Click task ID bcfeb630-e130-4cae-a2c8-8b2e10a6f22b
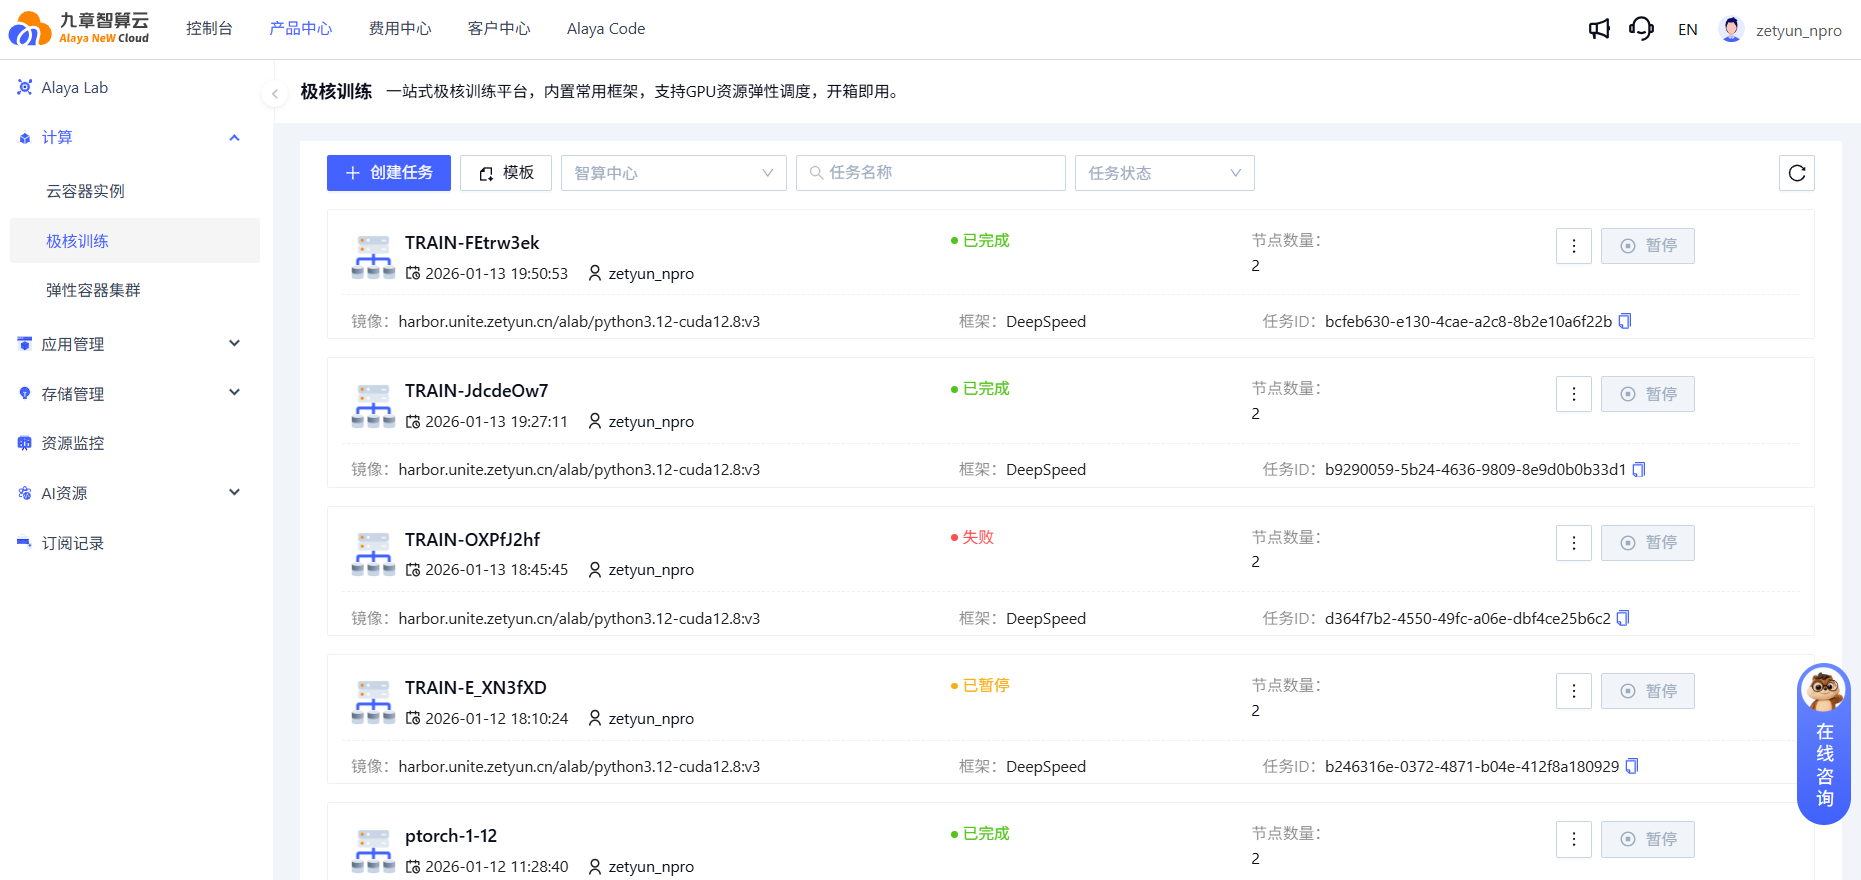 point(1469,321)
